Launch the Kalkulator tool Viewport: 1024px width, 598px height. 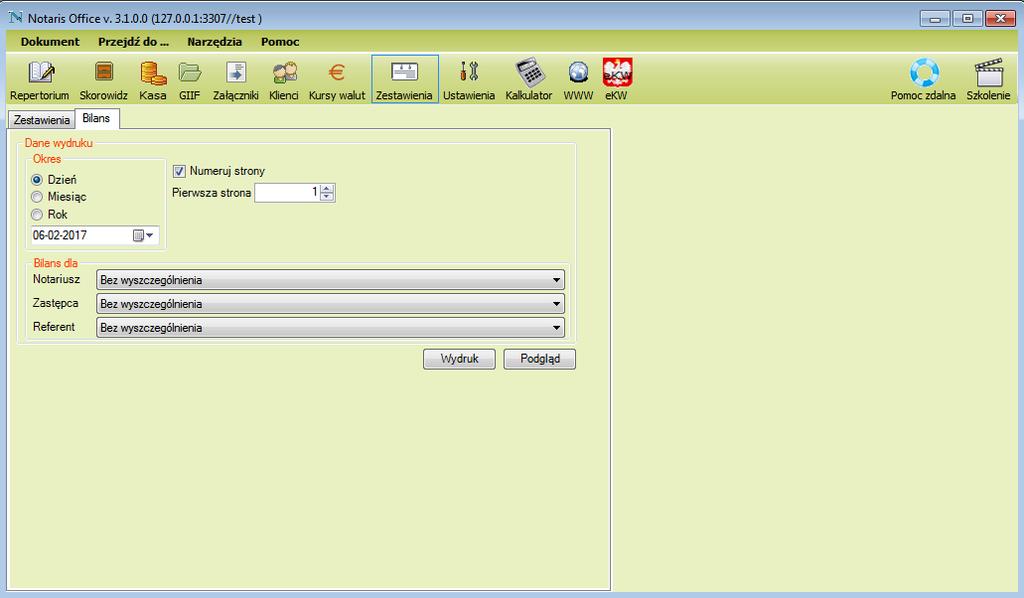point(529,80)
